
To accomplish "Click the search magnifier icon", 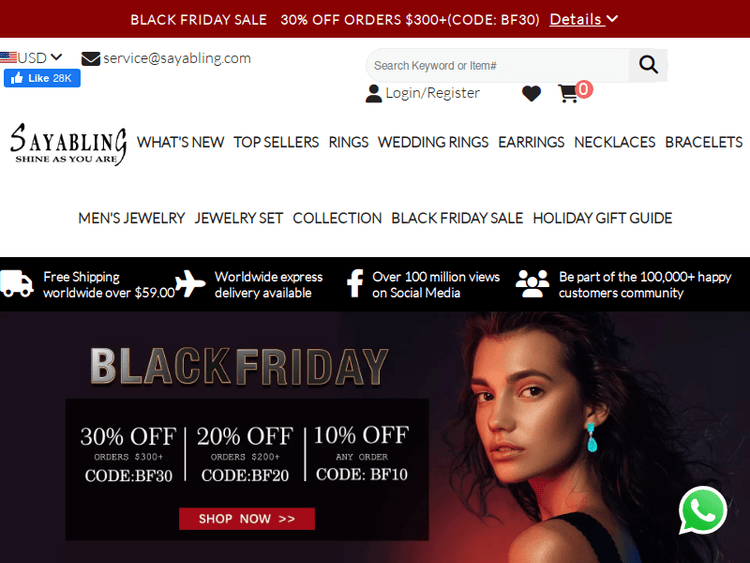I will pos(648,65).
